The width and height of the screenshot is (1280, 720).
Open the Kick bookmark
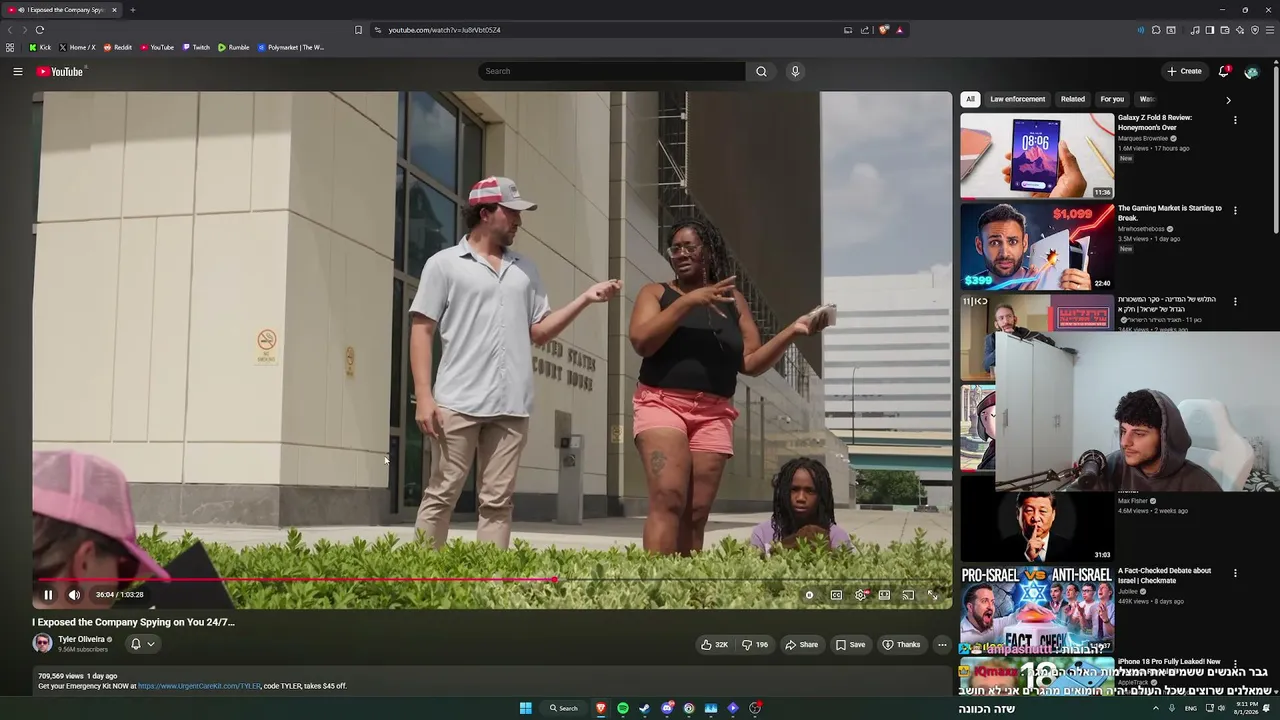40,47
